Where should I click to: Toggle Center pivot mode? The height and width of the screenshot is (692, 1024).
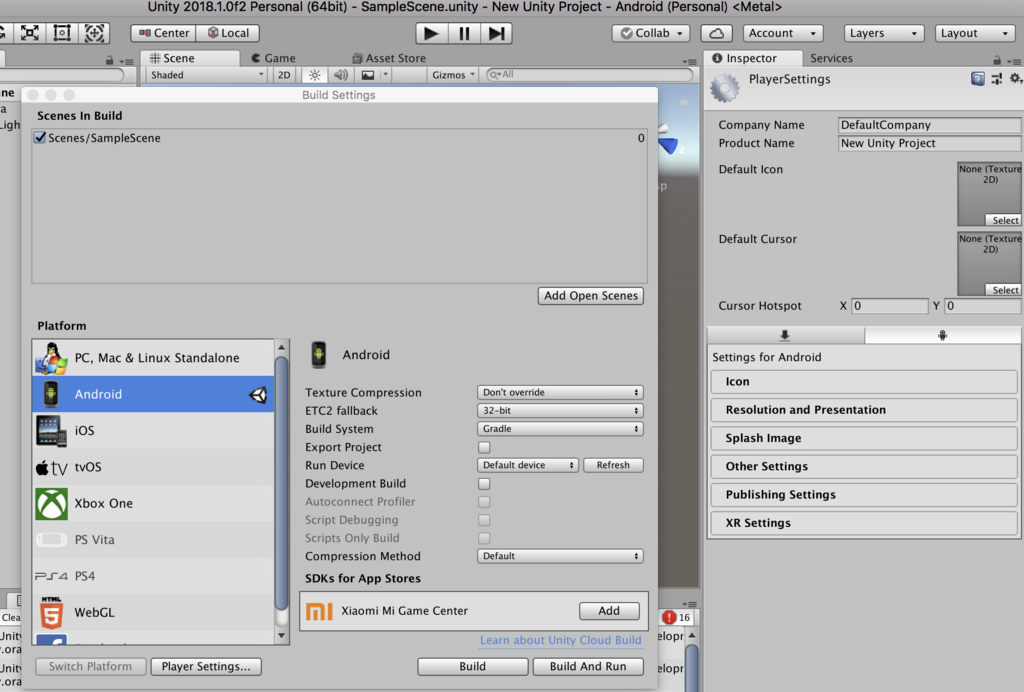click(x=163, y=33)
